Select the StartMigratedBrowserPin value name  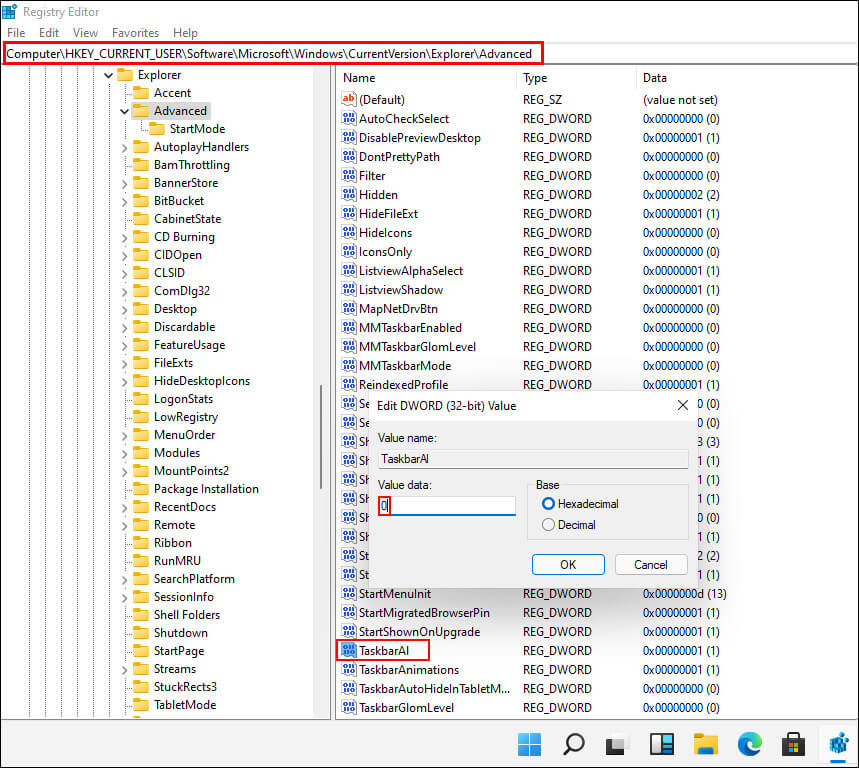(424, 612)
